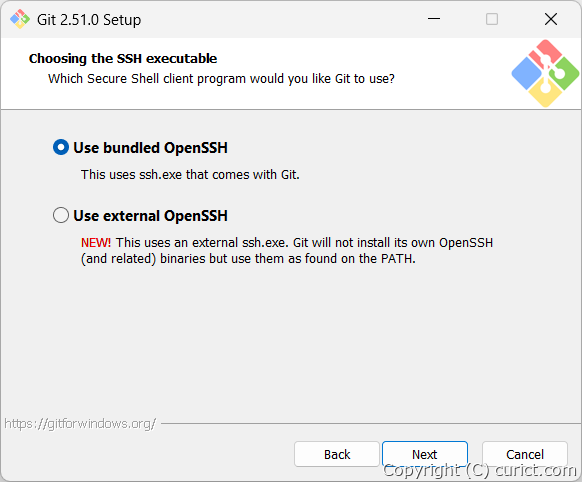This screenshot has width=582, height=482.
Task: Click the large Git logo in the header
Action: tap(545, 73)
